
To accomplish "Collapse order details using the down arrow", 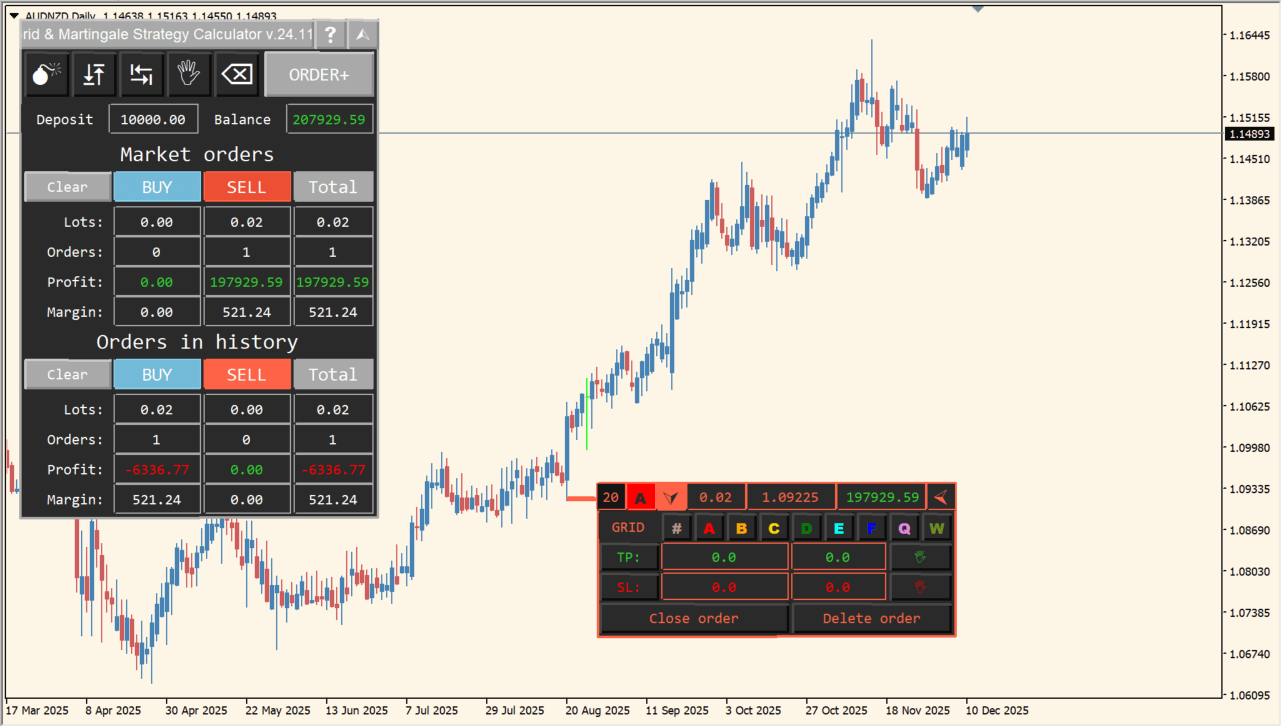I will (x=671, y=497).
